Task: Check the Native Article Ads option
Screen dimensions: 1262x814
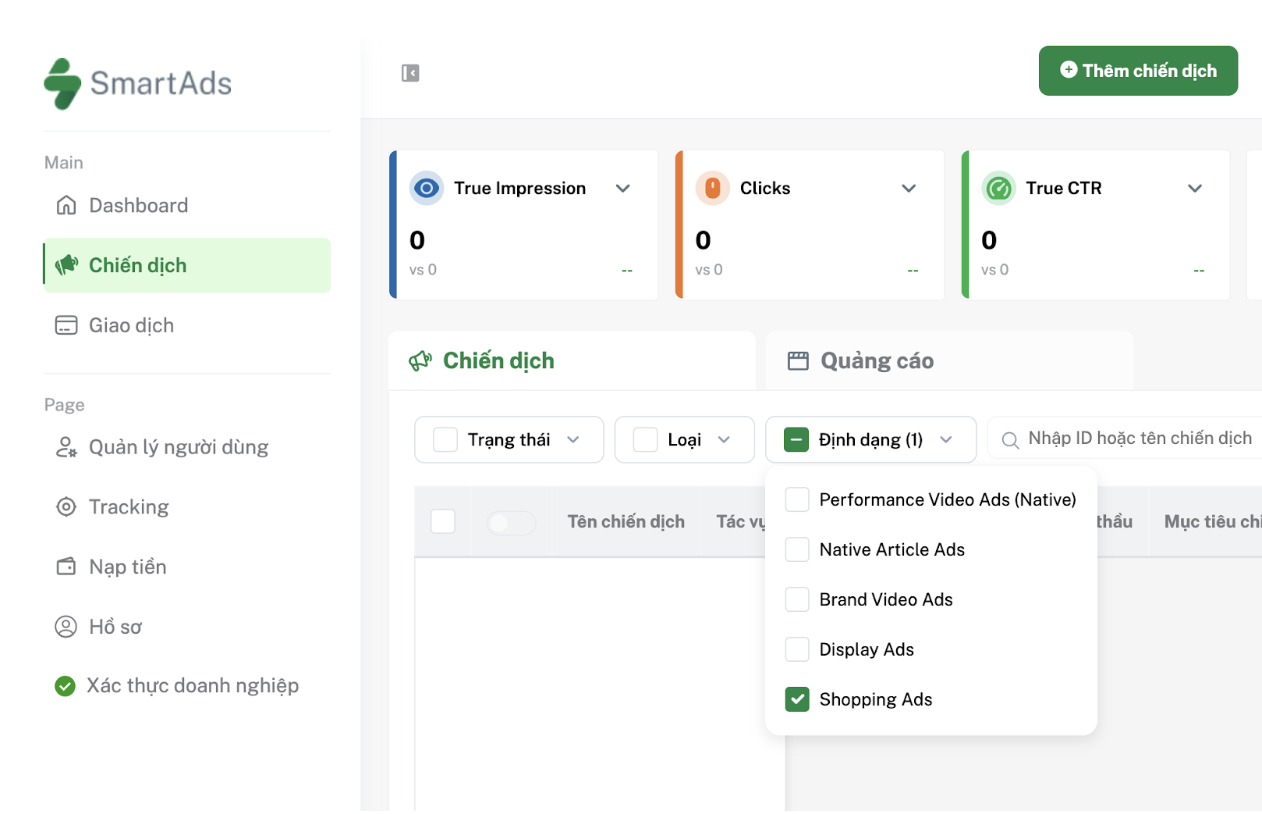Action: 797,549
